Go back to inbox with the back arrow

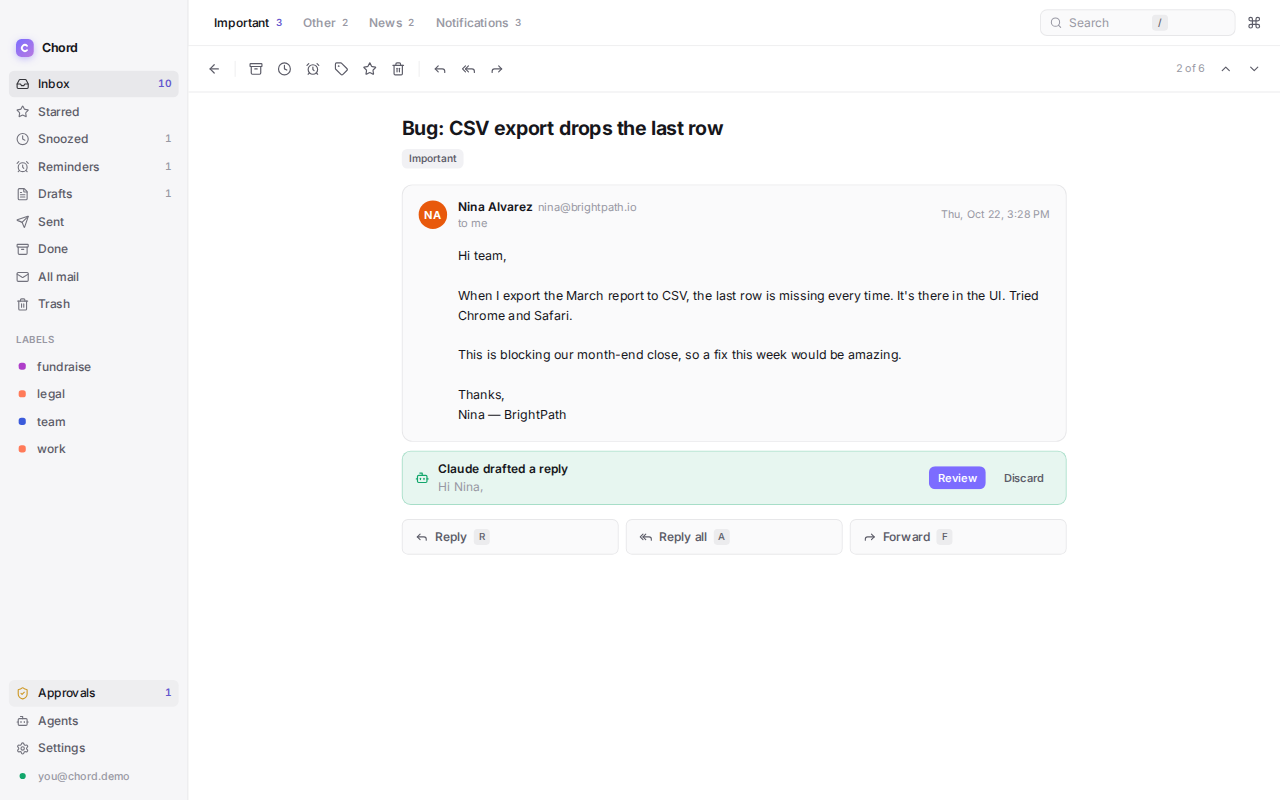(214, 69)
